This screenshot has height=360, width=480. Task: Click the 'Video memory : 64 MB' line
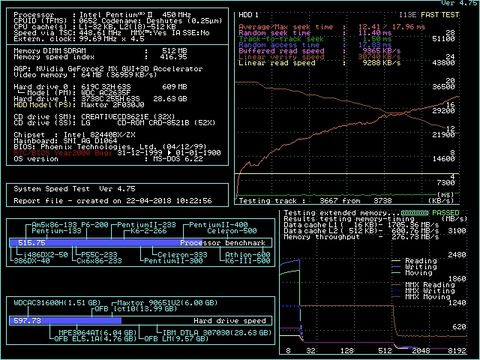click(85, 75)
